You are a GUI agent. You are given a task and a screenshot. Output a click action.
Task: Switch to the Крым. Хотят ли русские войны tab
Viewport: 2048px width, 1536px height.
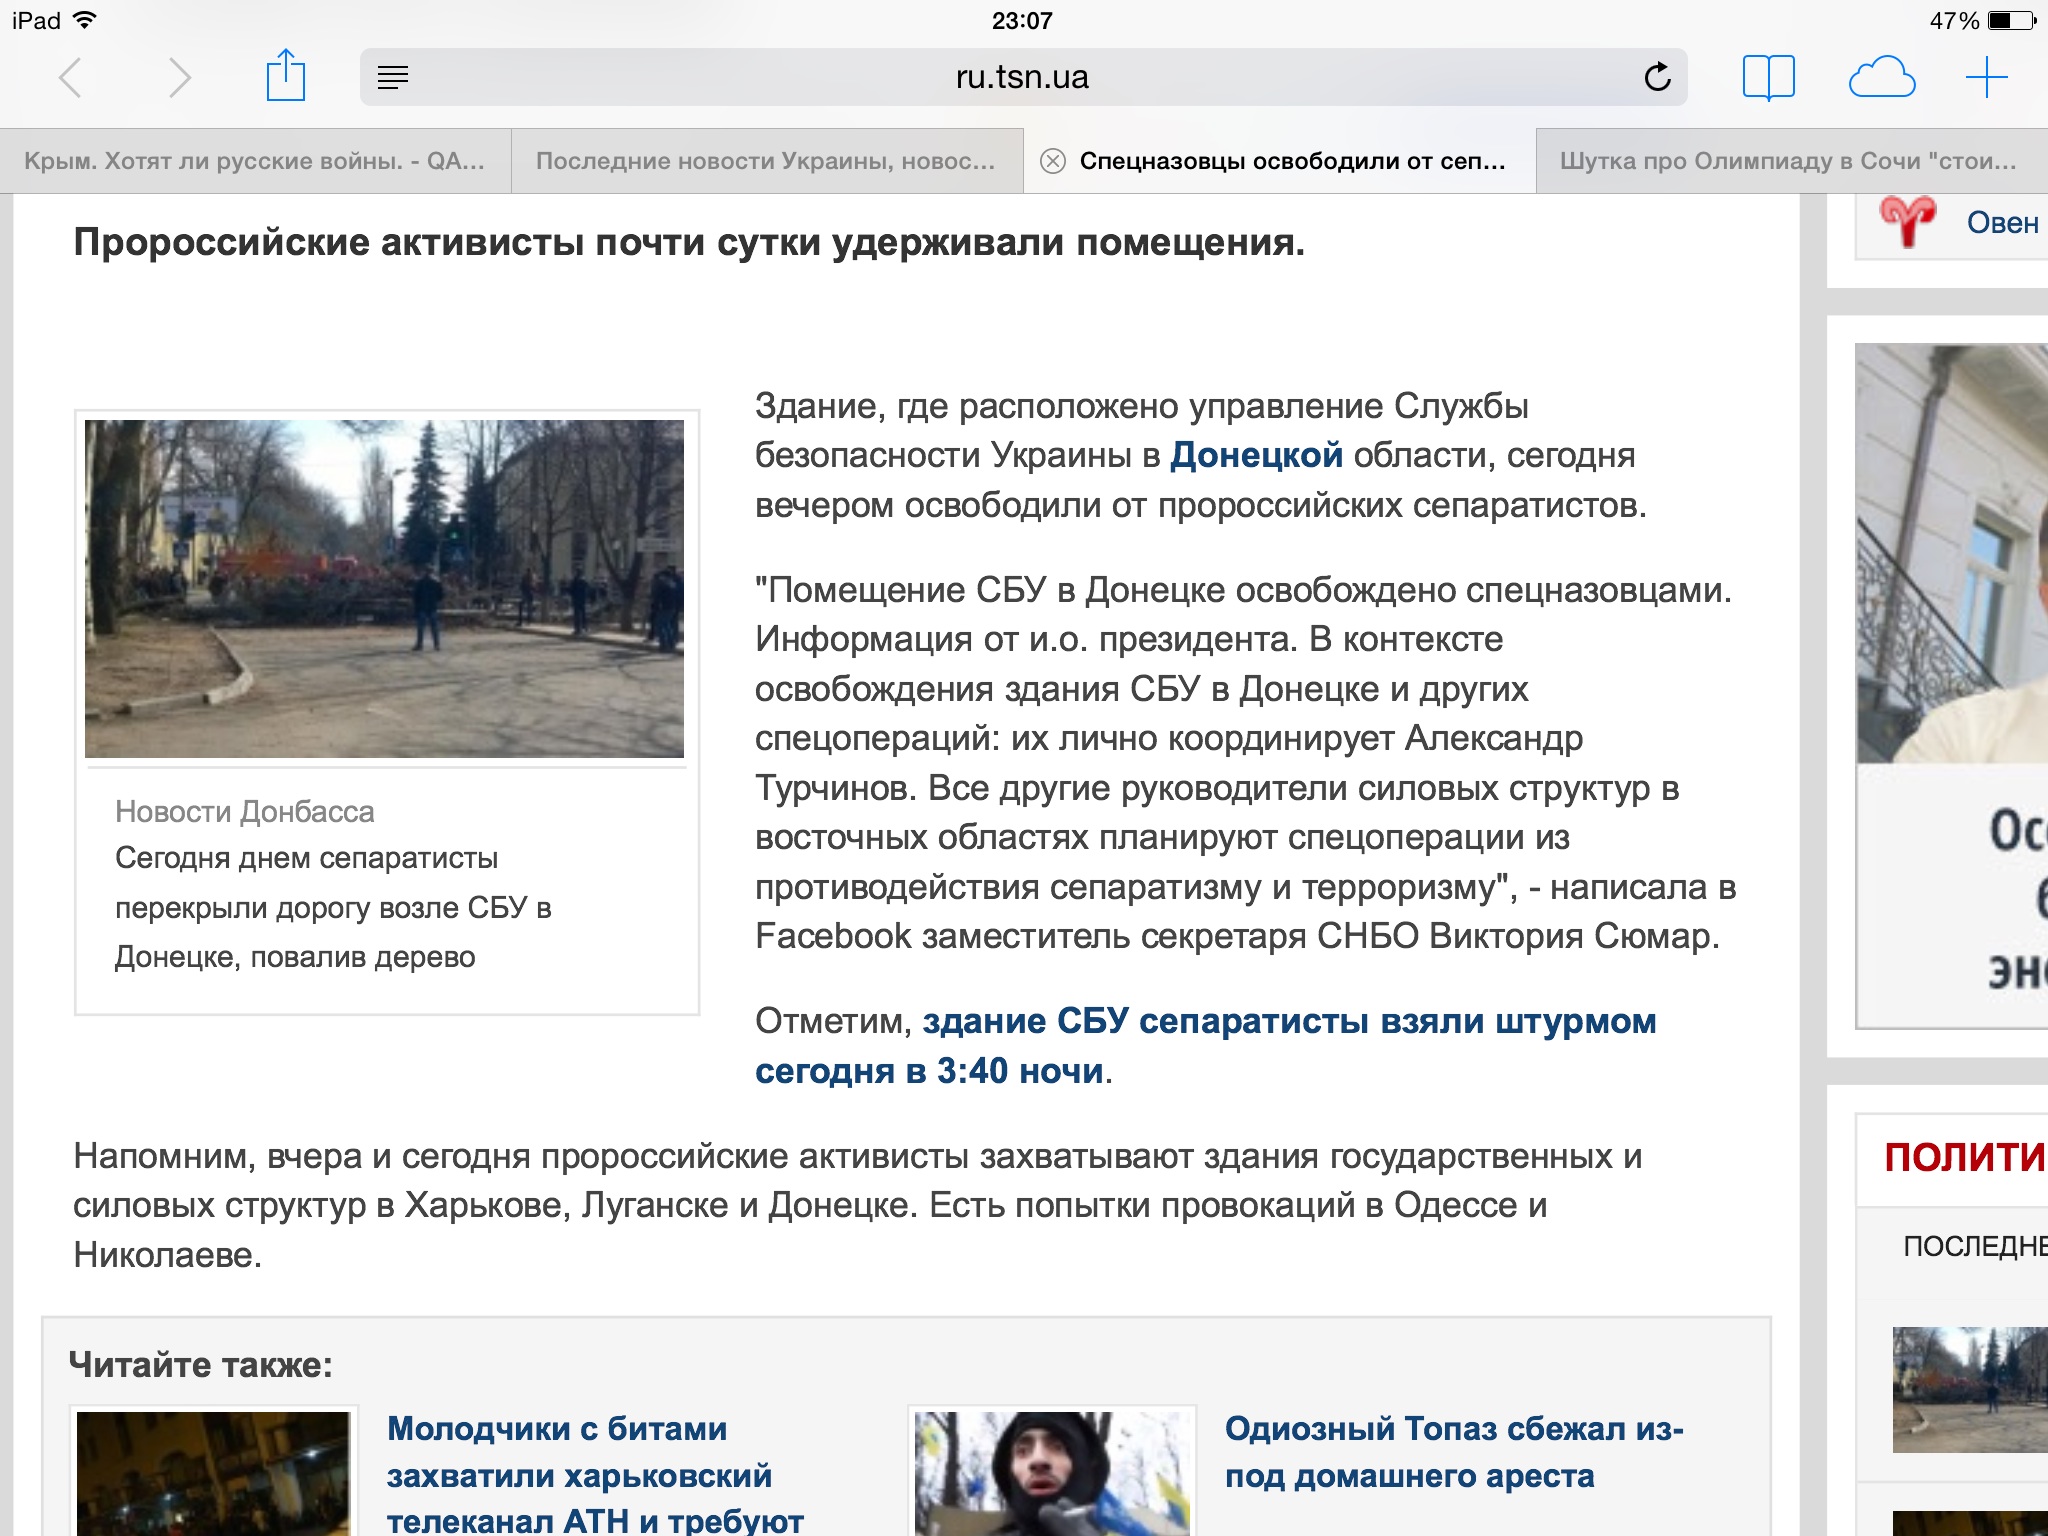point(255,161)
